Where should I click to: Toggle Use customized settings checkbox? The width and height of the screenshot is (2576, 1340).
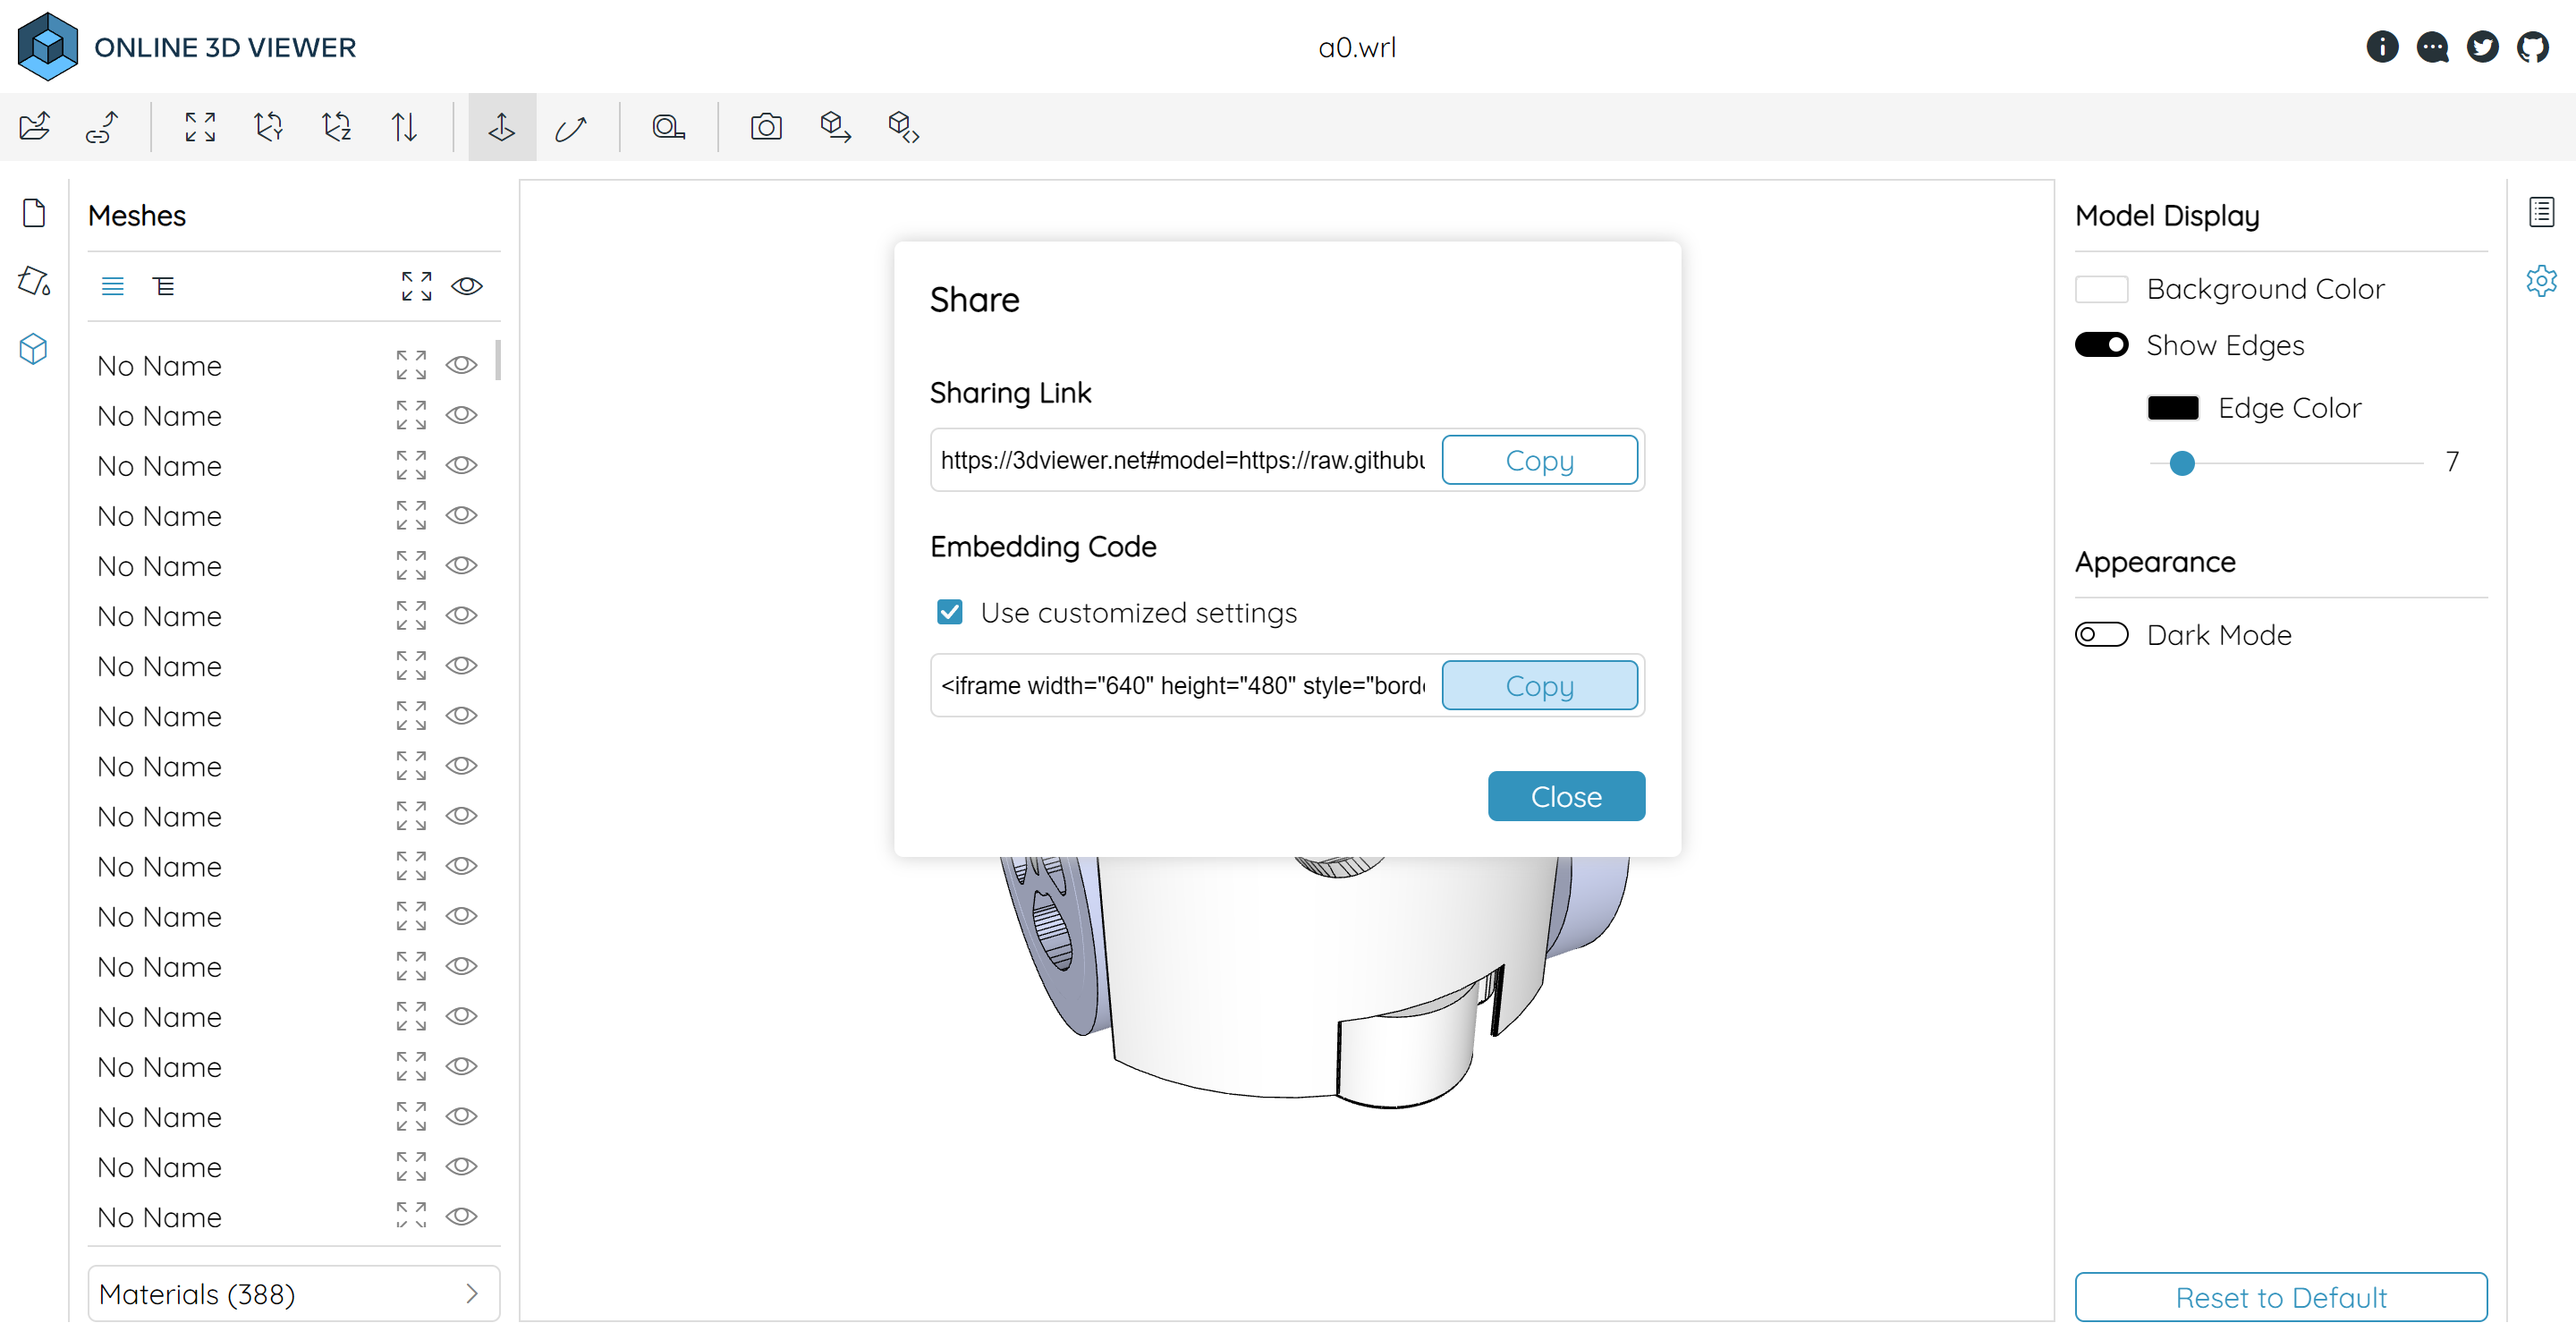coord(950,612)
